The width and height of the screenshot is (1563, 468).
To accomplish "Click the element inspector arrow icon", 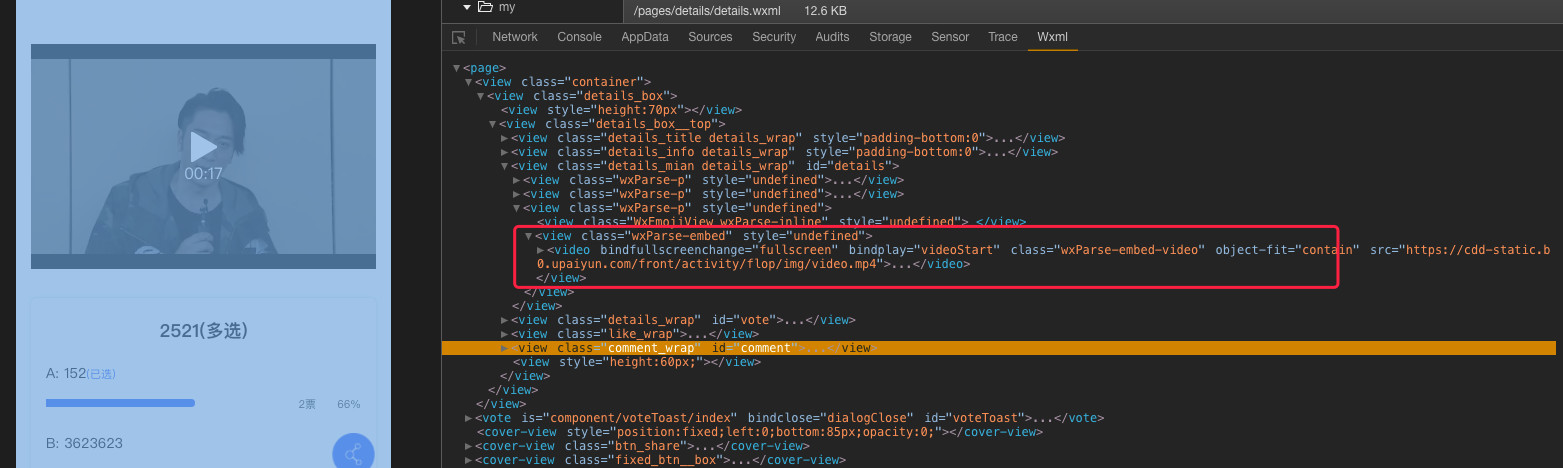I will pos(459,37).
